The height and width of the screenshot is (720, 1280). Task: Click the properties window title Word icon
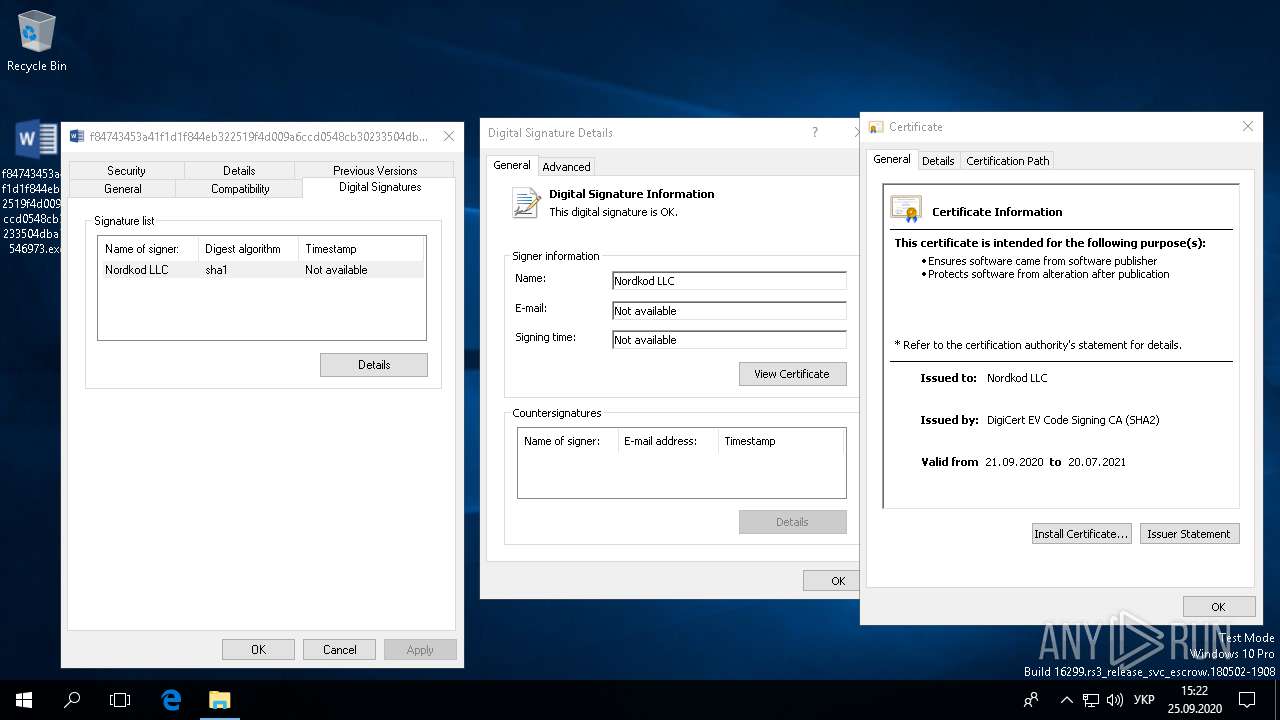[77, 136]
